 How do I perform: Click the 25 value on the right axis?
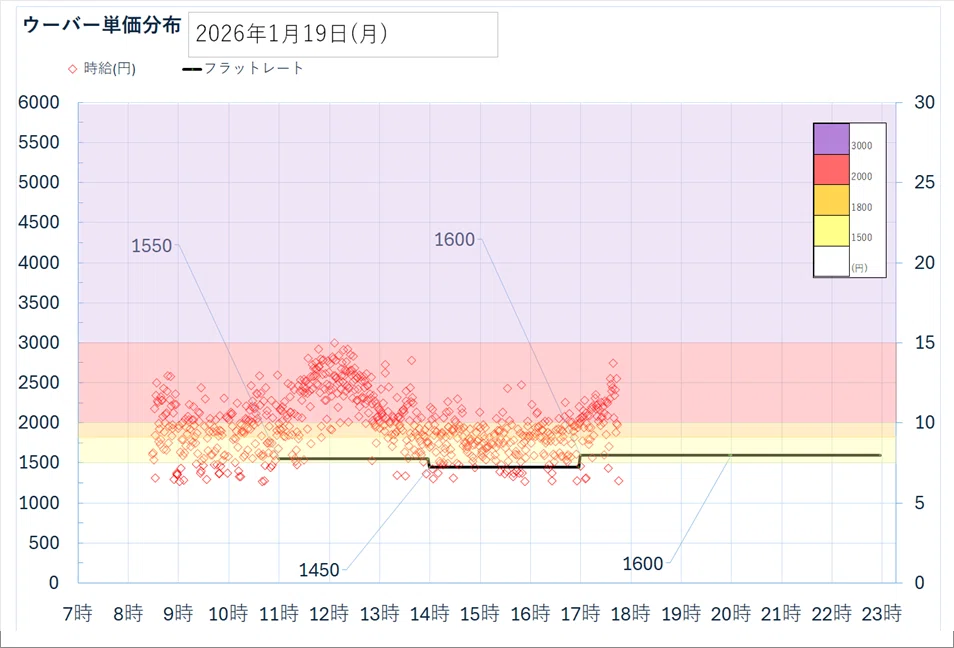point(925,182)
